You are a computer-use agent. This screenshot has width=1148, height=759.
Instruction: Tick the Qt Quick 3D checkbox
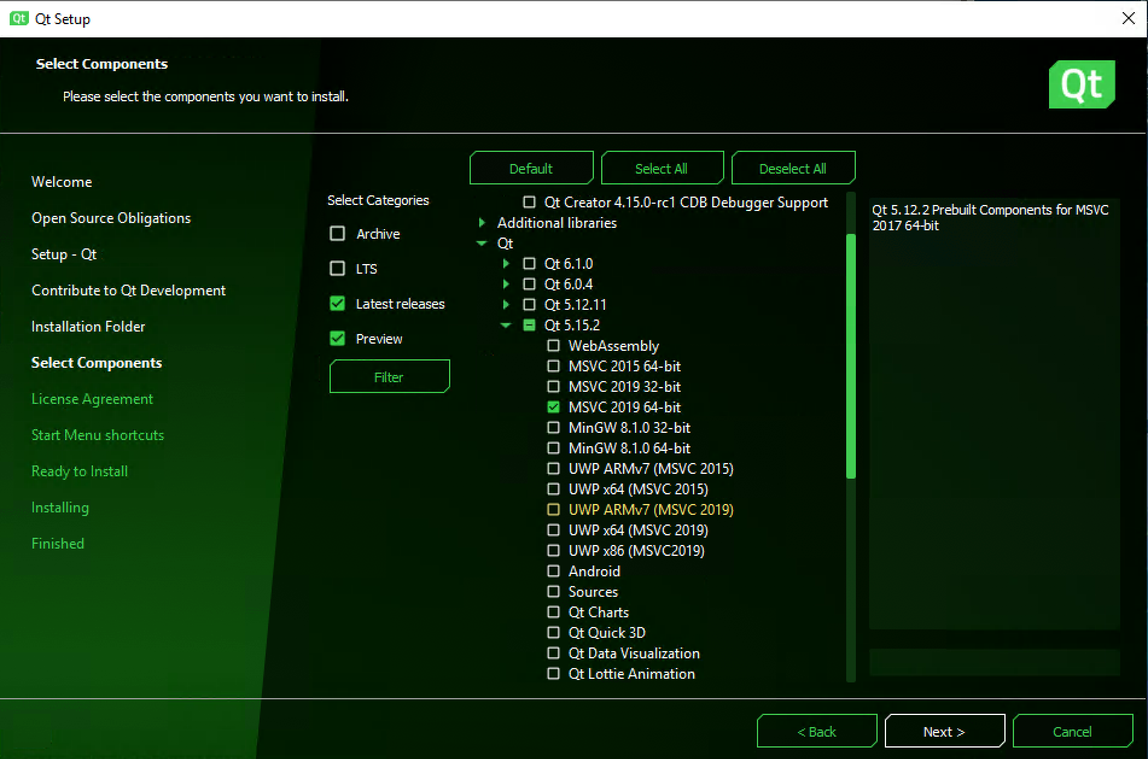pyautogui.click(x=554, y=632)
